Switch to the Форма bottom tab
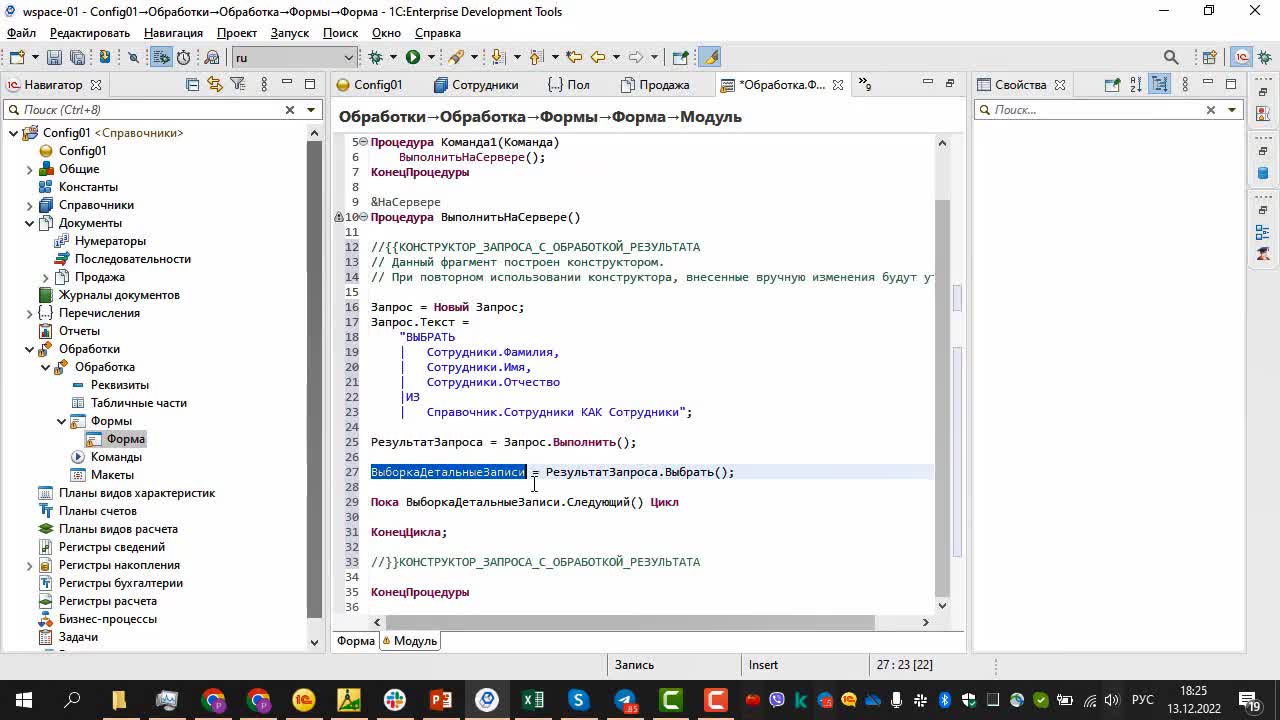This screenshot has height=720, width=1280. click(355, 641)
